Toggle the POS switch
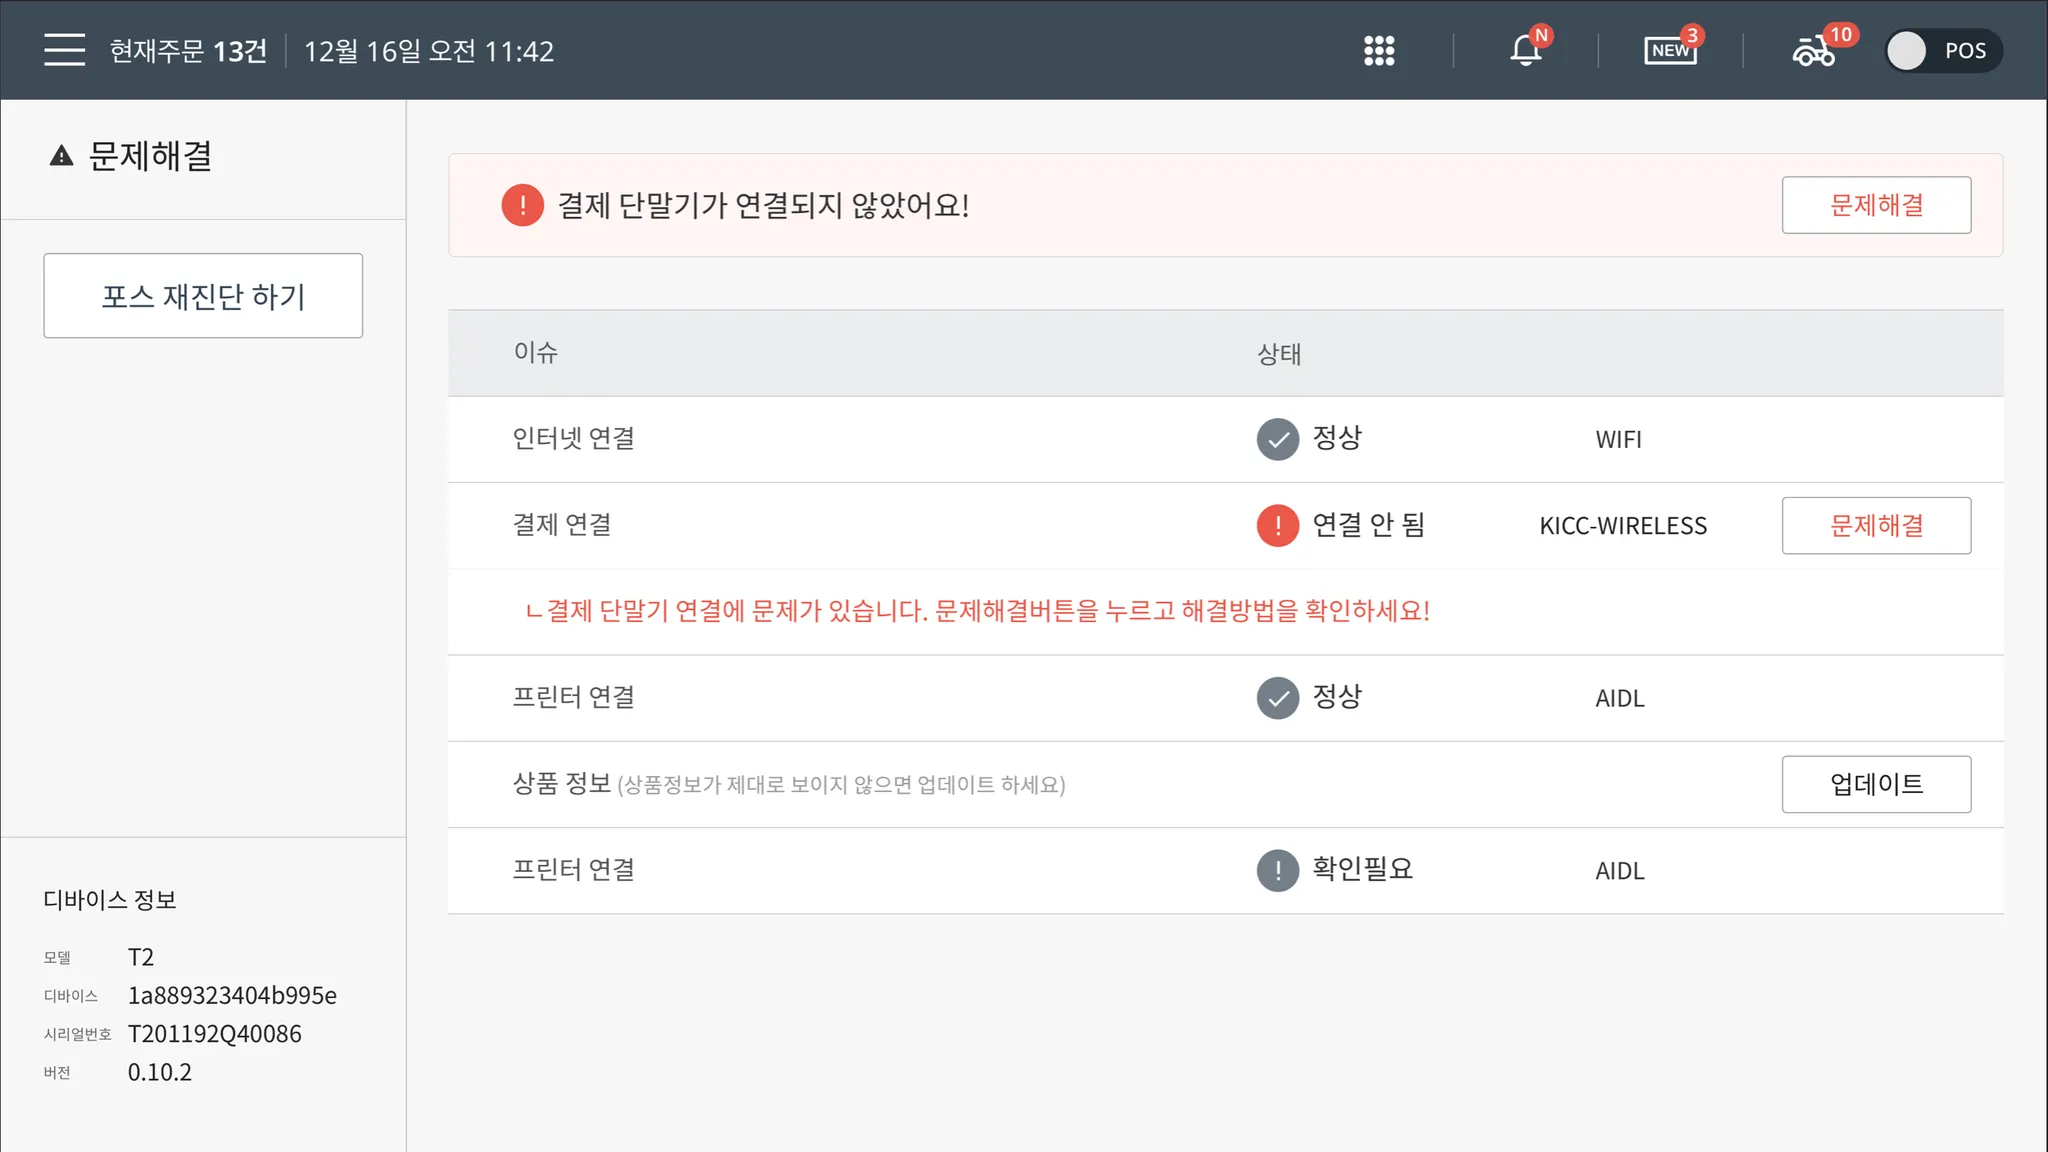 1943,50
